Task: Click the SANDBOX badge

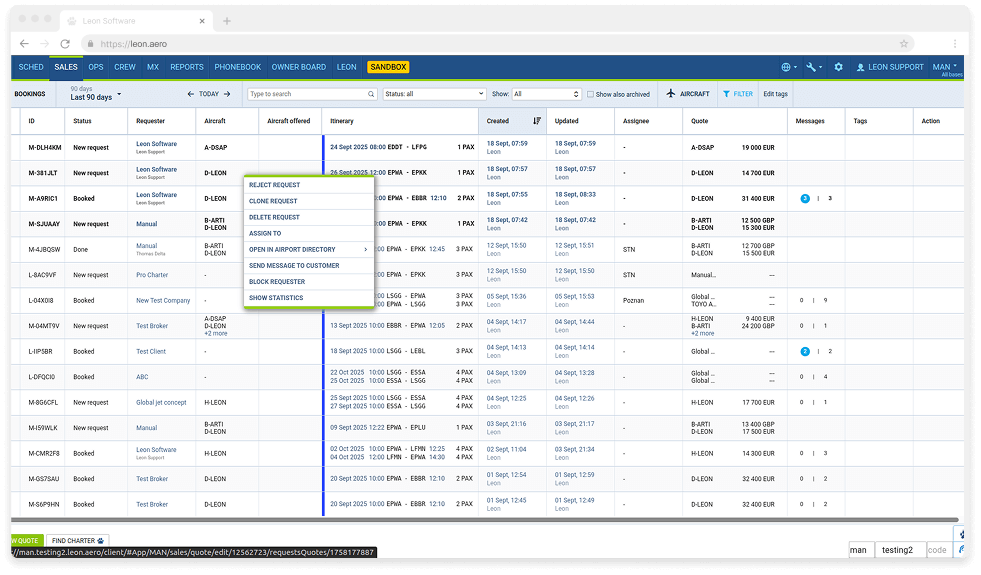Action: coord(388,67)
